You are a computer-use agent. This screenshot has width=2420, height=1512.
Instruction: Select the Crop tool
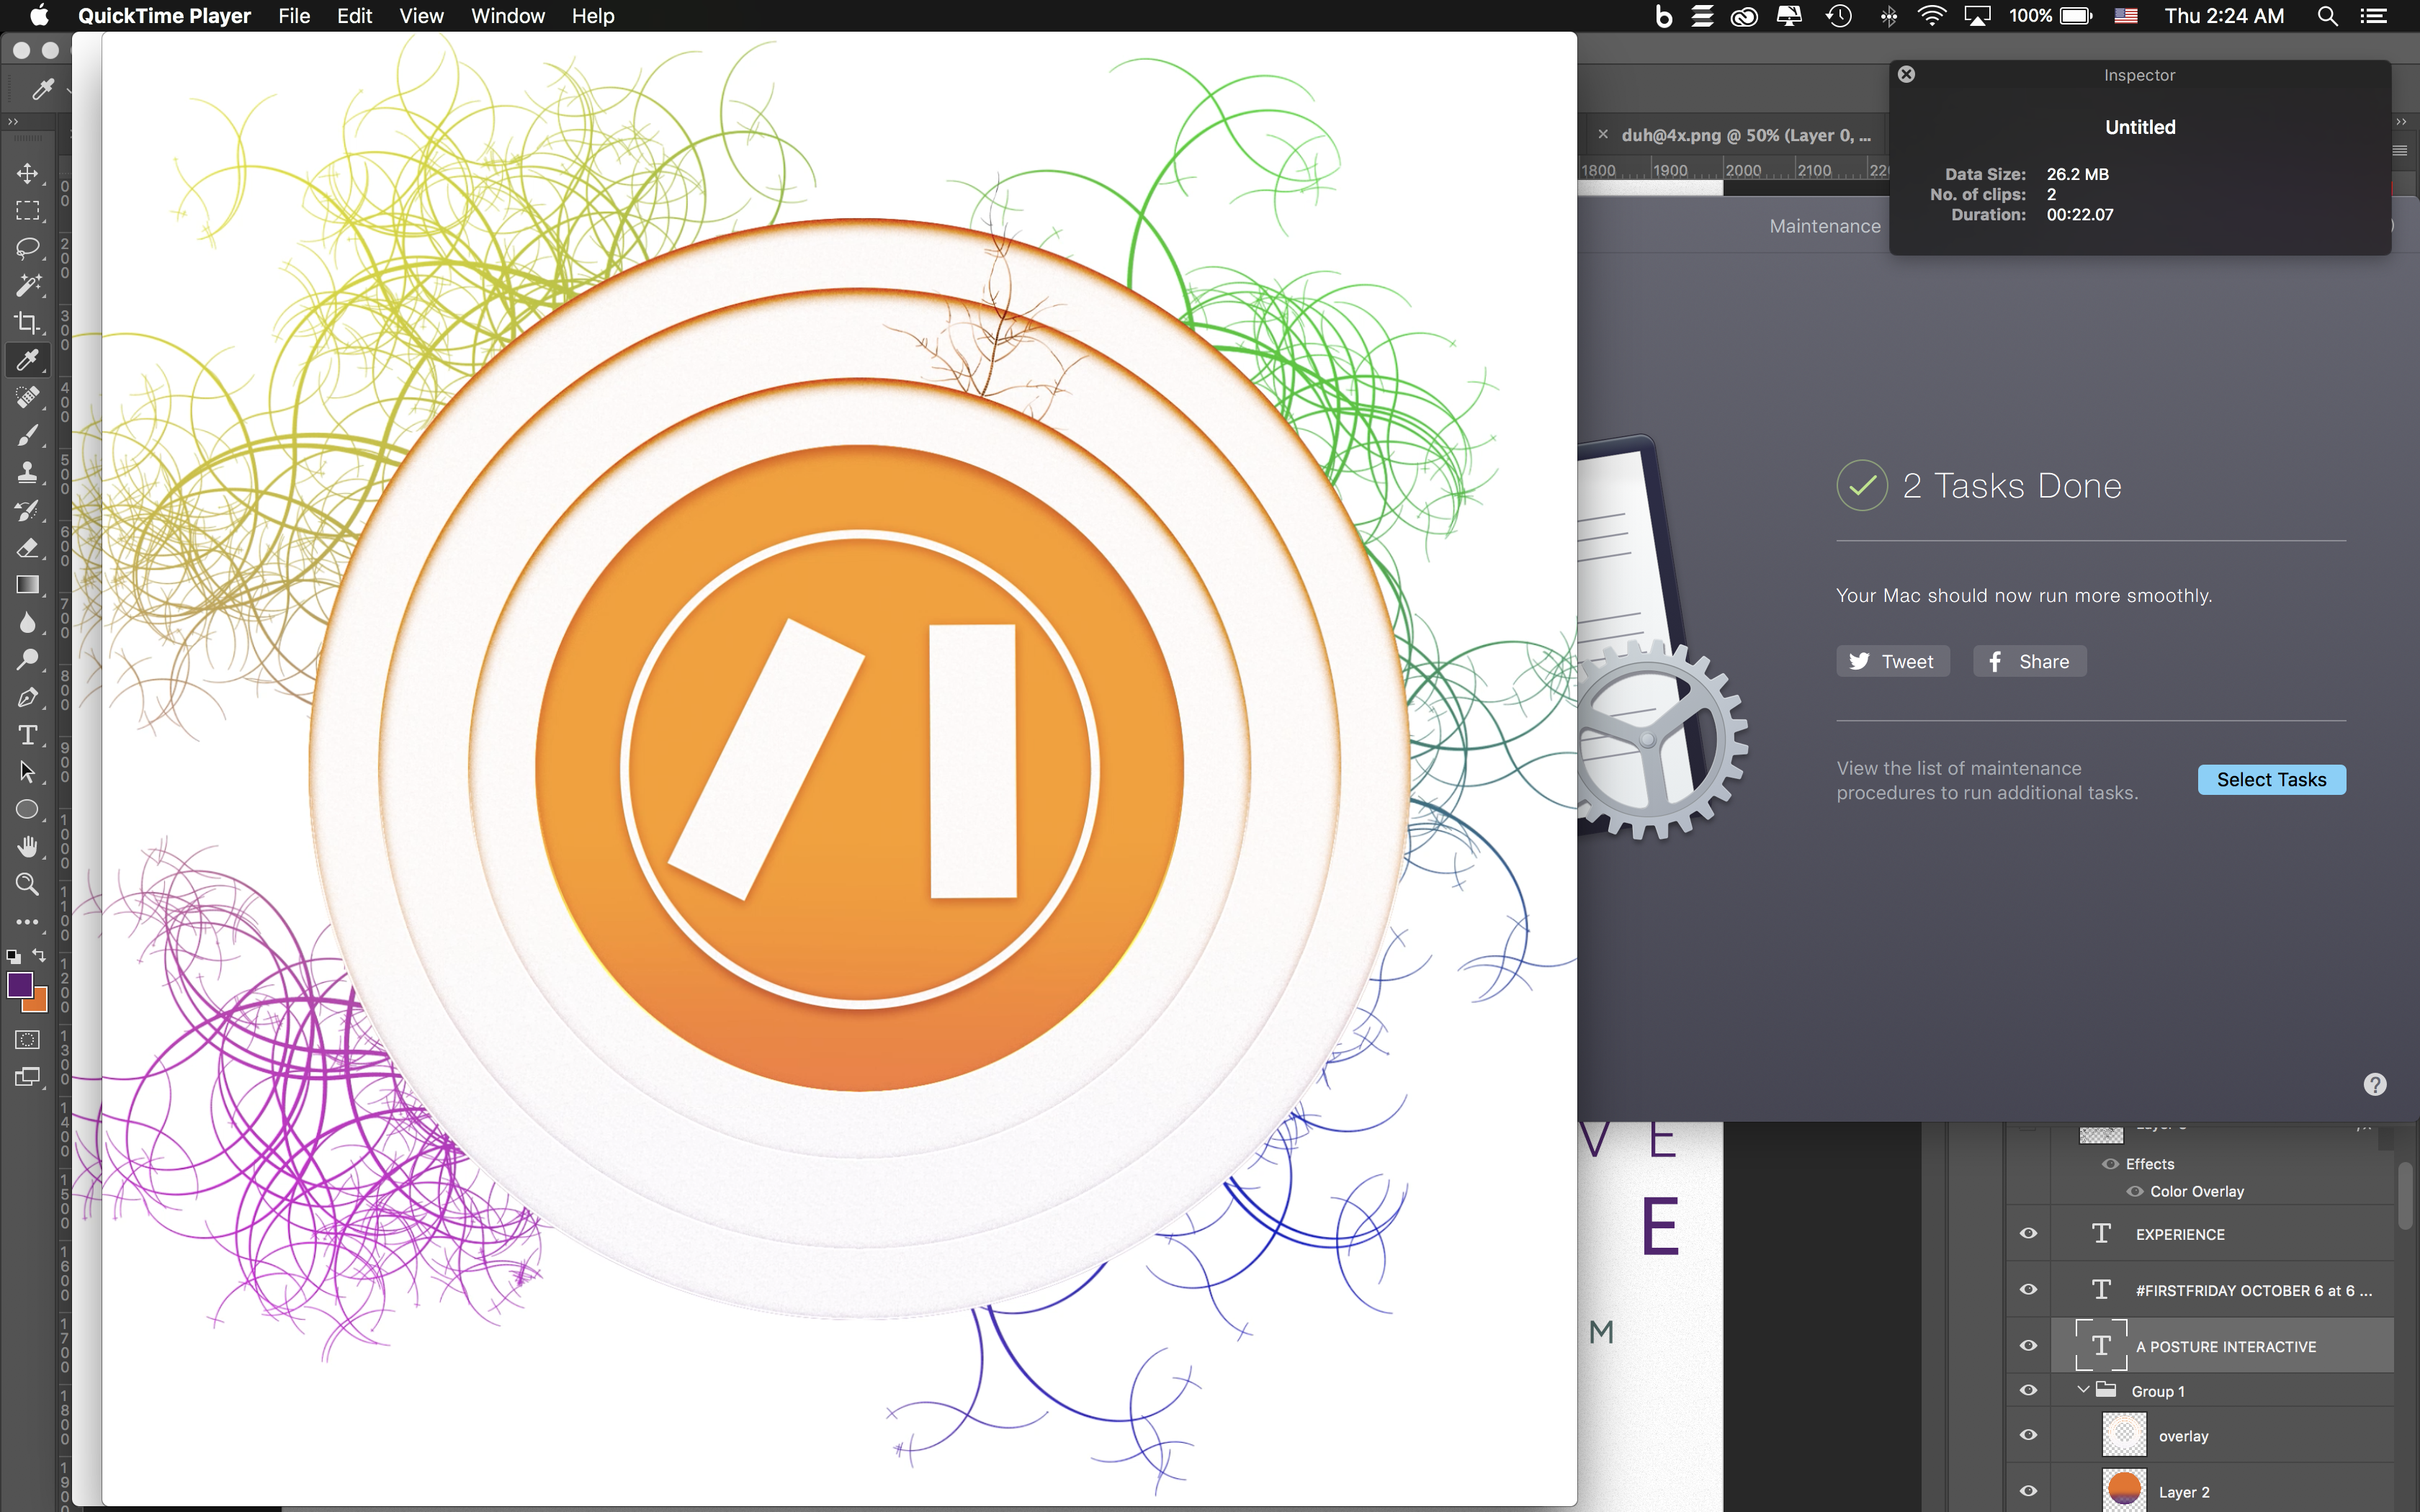(27, 322)
